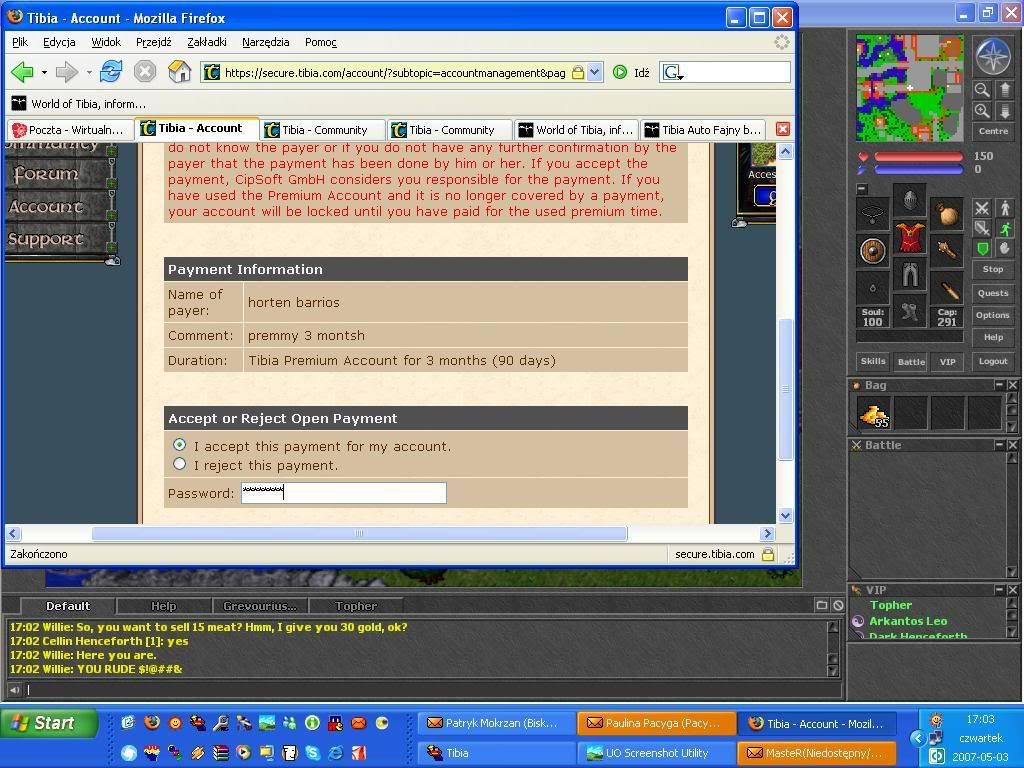
Task: Toggle stand mode with standing figure
Action: tap(1004, 208)
